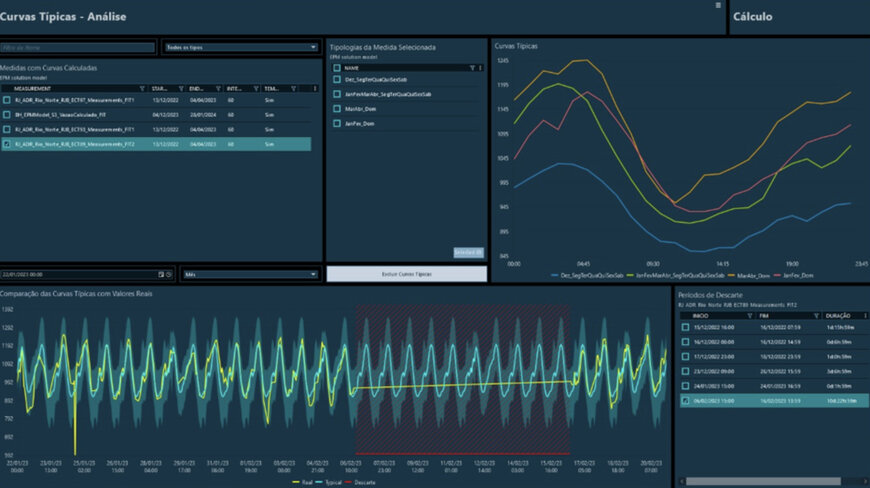Check the Dez_SegTerQuaQuiSexSab typology checkbox
870x488 pixels.
coord(337,80)
